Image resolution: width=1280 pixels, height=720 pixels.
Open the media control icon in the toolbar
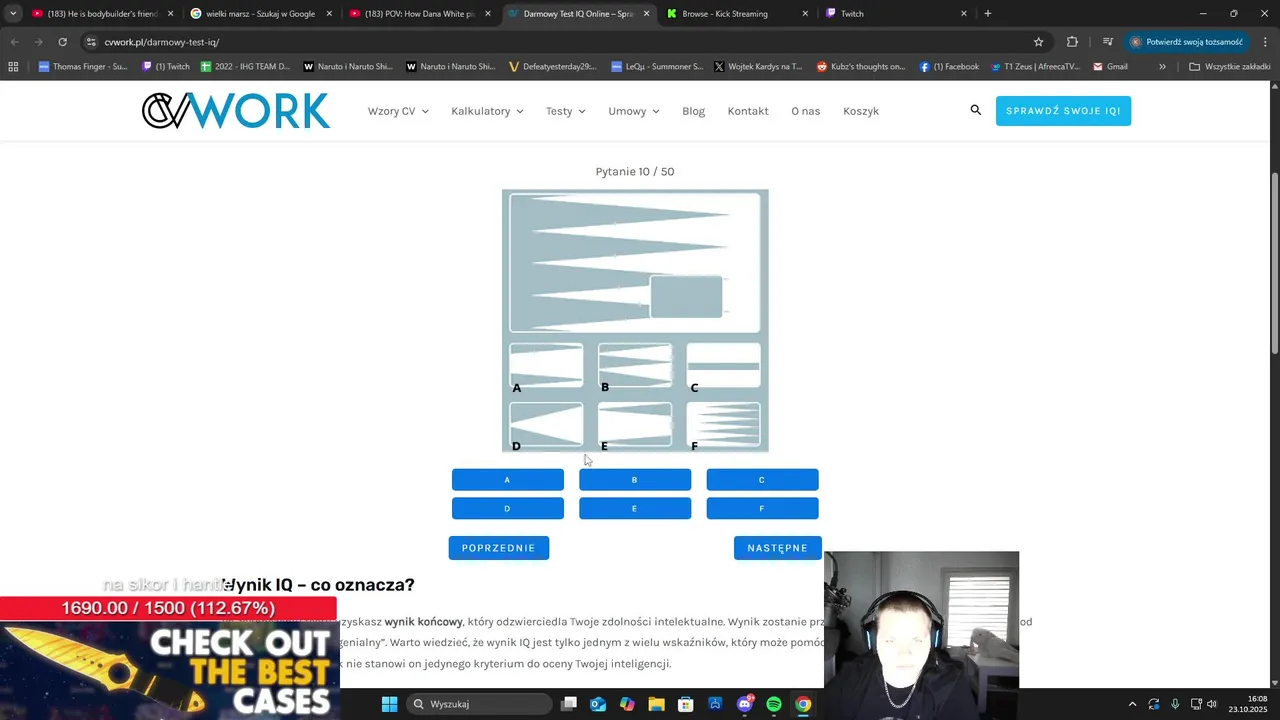pos(1108,42)
